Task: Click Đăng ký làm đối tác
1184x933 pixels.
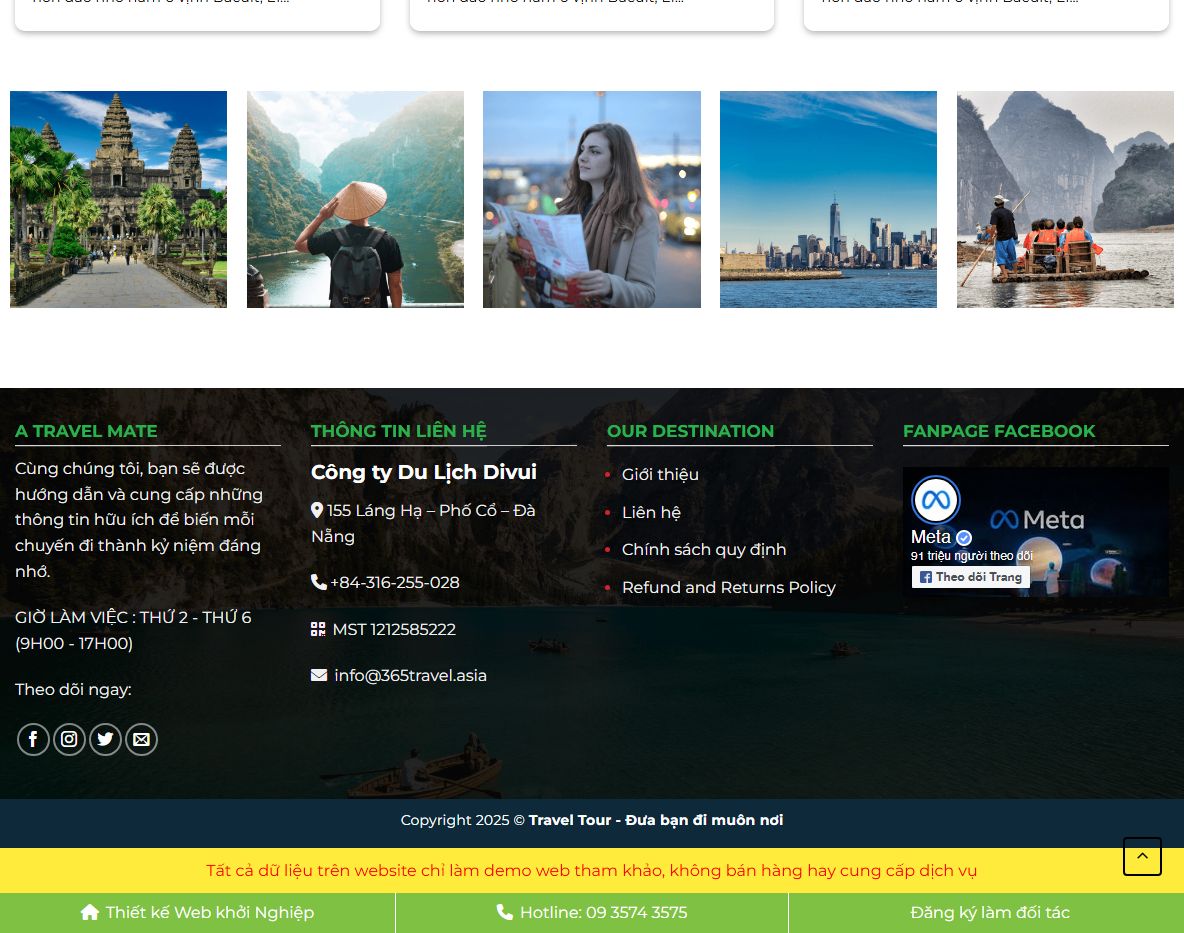Action: point(990,912)
